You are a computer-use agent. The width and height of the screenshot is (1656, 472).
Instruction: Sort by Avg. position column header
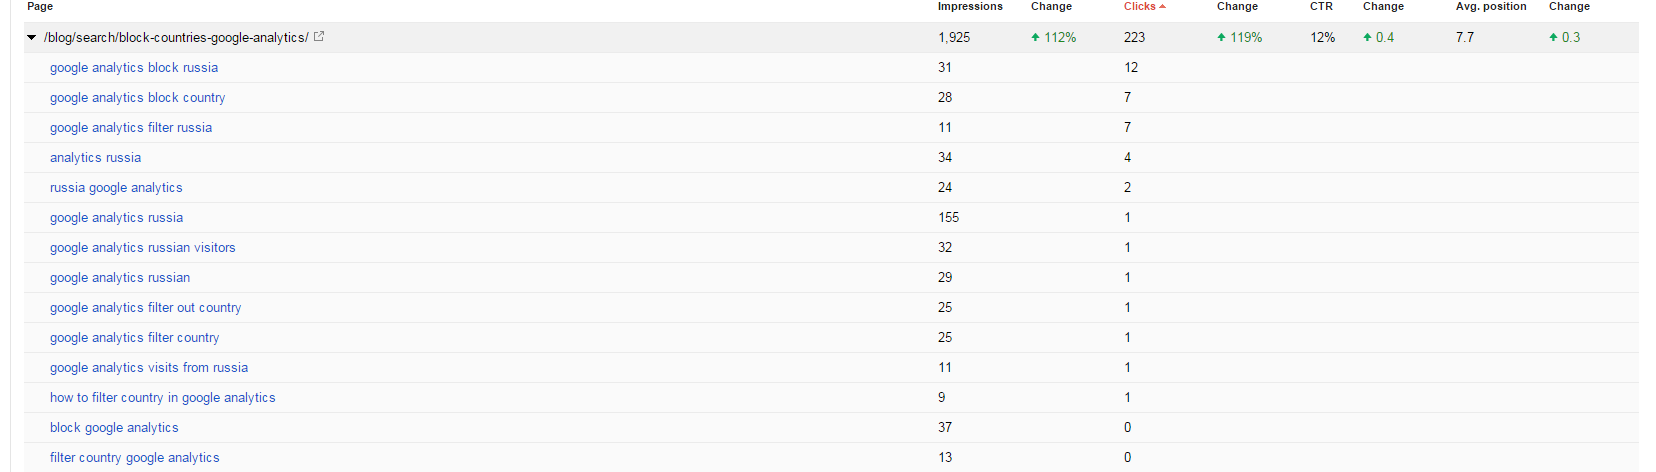point(1491,6)
